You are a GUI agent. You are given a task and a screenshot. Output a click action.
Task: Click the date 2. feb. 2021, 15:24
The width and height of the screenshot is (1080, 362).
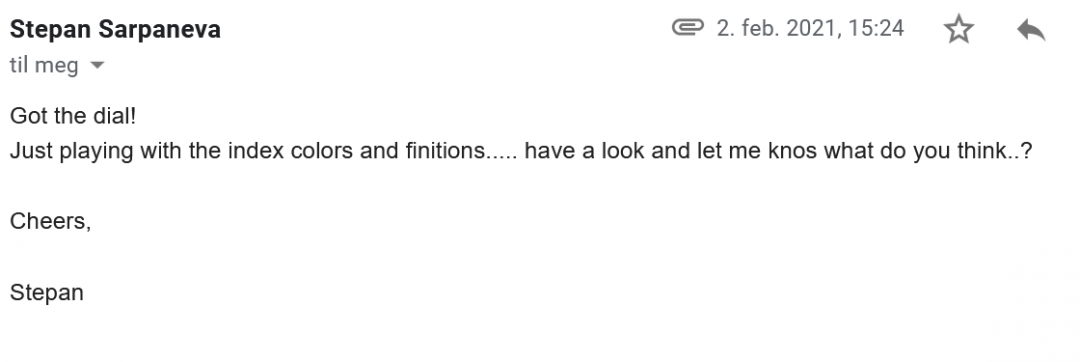pos(810,28)
